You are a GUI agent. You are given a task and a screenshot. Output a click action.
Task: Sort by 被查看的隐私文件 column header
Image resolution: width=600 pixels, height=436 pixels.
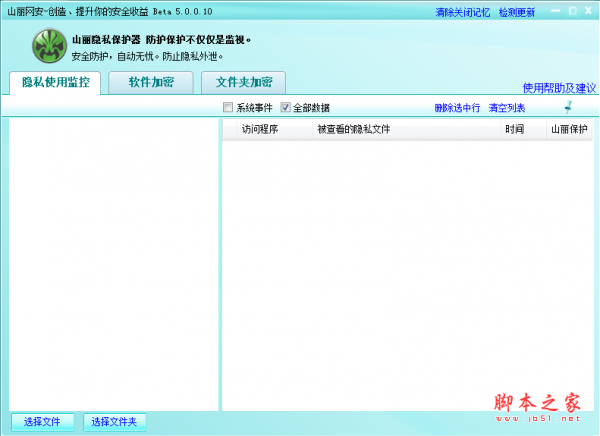[407, 129]
